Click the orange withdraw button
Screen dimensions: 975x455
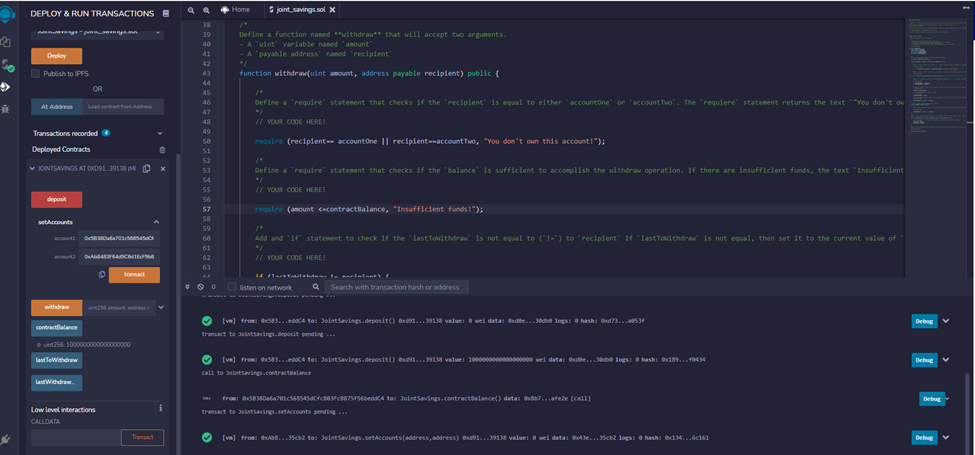point(57,307)
